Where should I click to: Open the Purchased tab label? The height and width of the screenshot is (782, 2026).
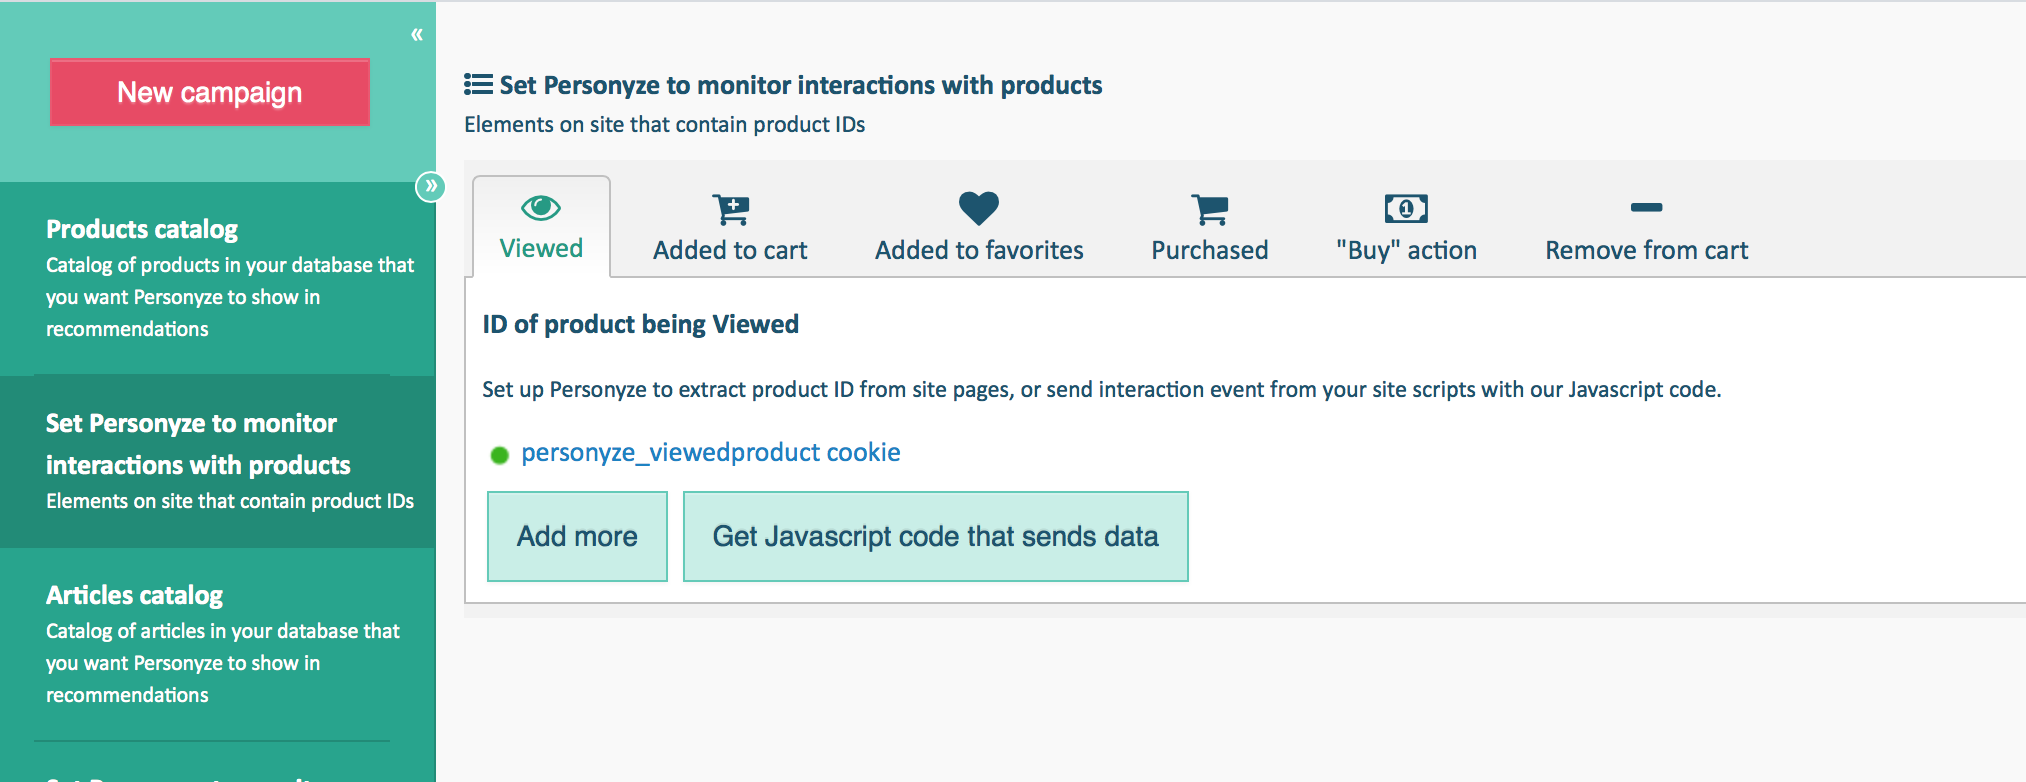pyautogui.click(x=1209, y=250)
